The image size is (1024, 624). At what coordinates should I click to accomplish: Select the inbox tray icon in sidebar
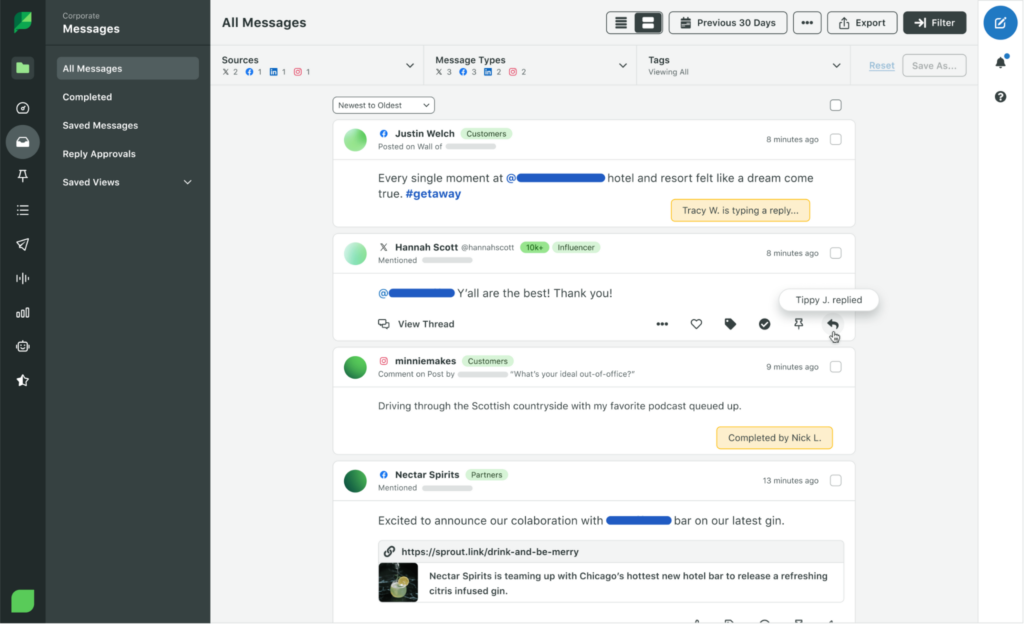click(x=23, y=142)
